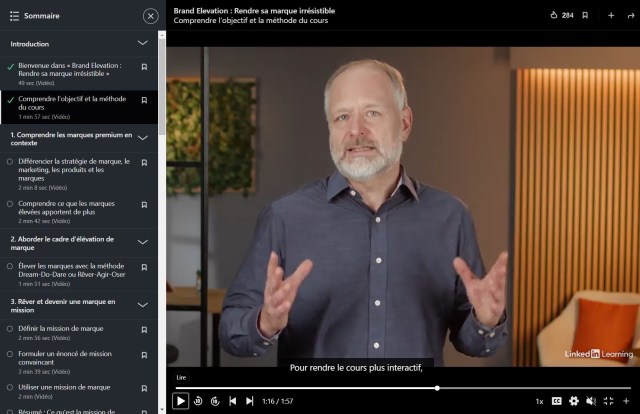The height and width of the screenshot is (414, 640).
Task: Bookmark the course in the top bar
Action: (585, 15)
